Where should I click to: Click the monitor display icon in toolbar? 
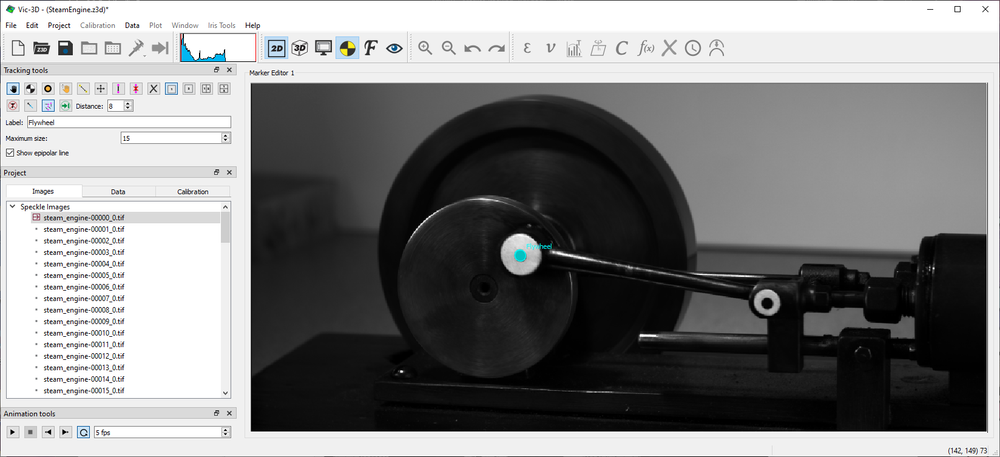pyautogui.click(x=323, y=48)
